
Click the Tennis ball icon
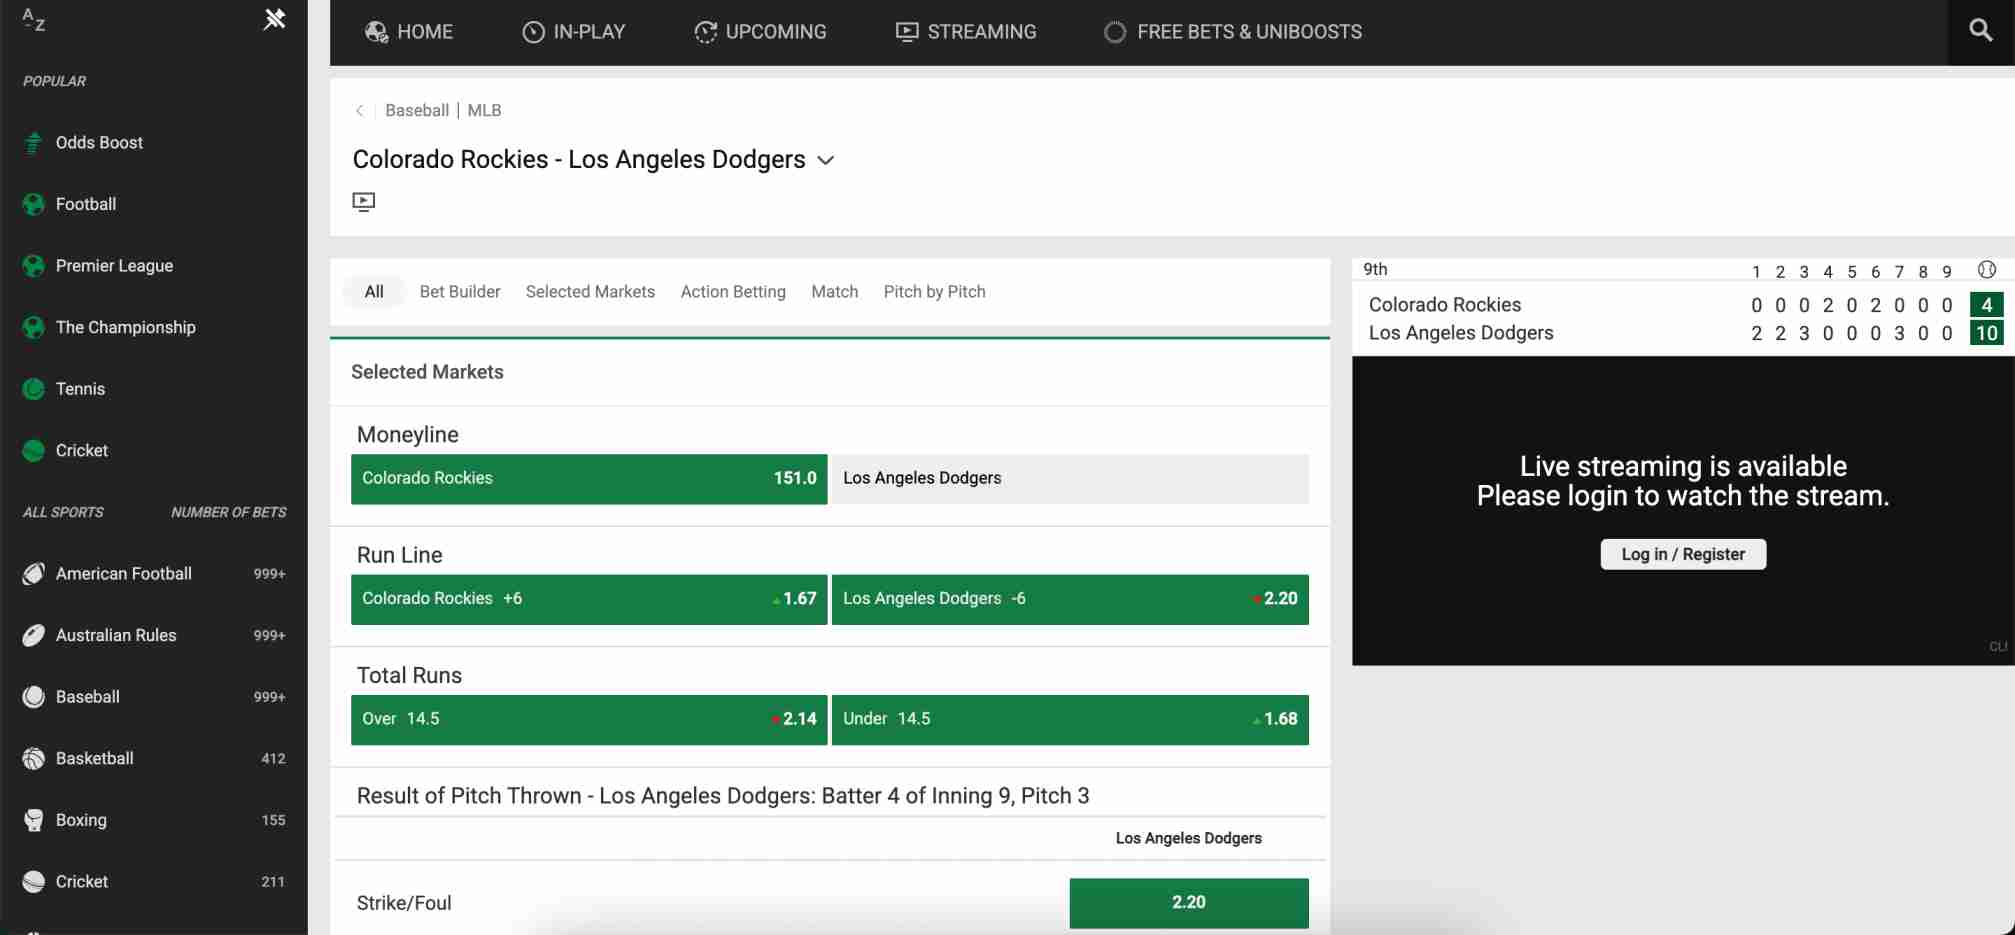click(33, 389)
